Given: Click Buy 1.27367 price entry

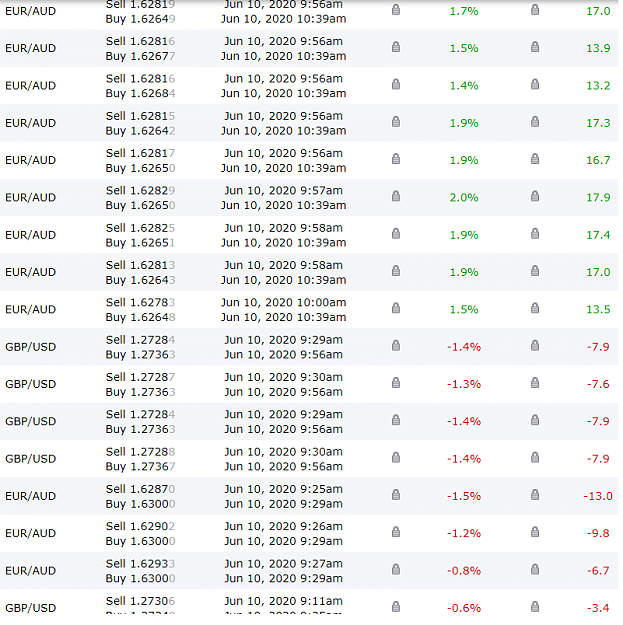Looking at the screenshot, I should click(x=140, y=466).
